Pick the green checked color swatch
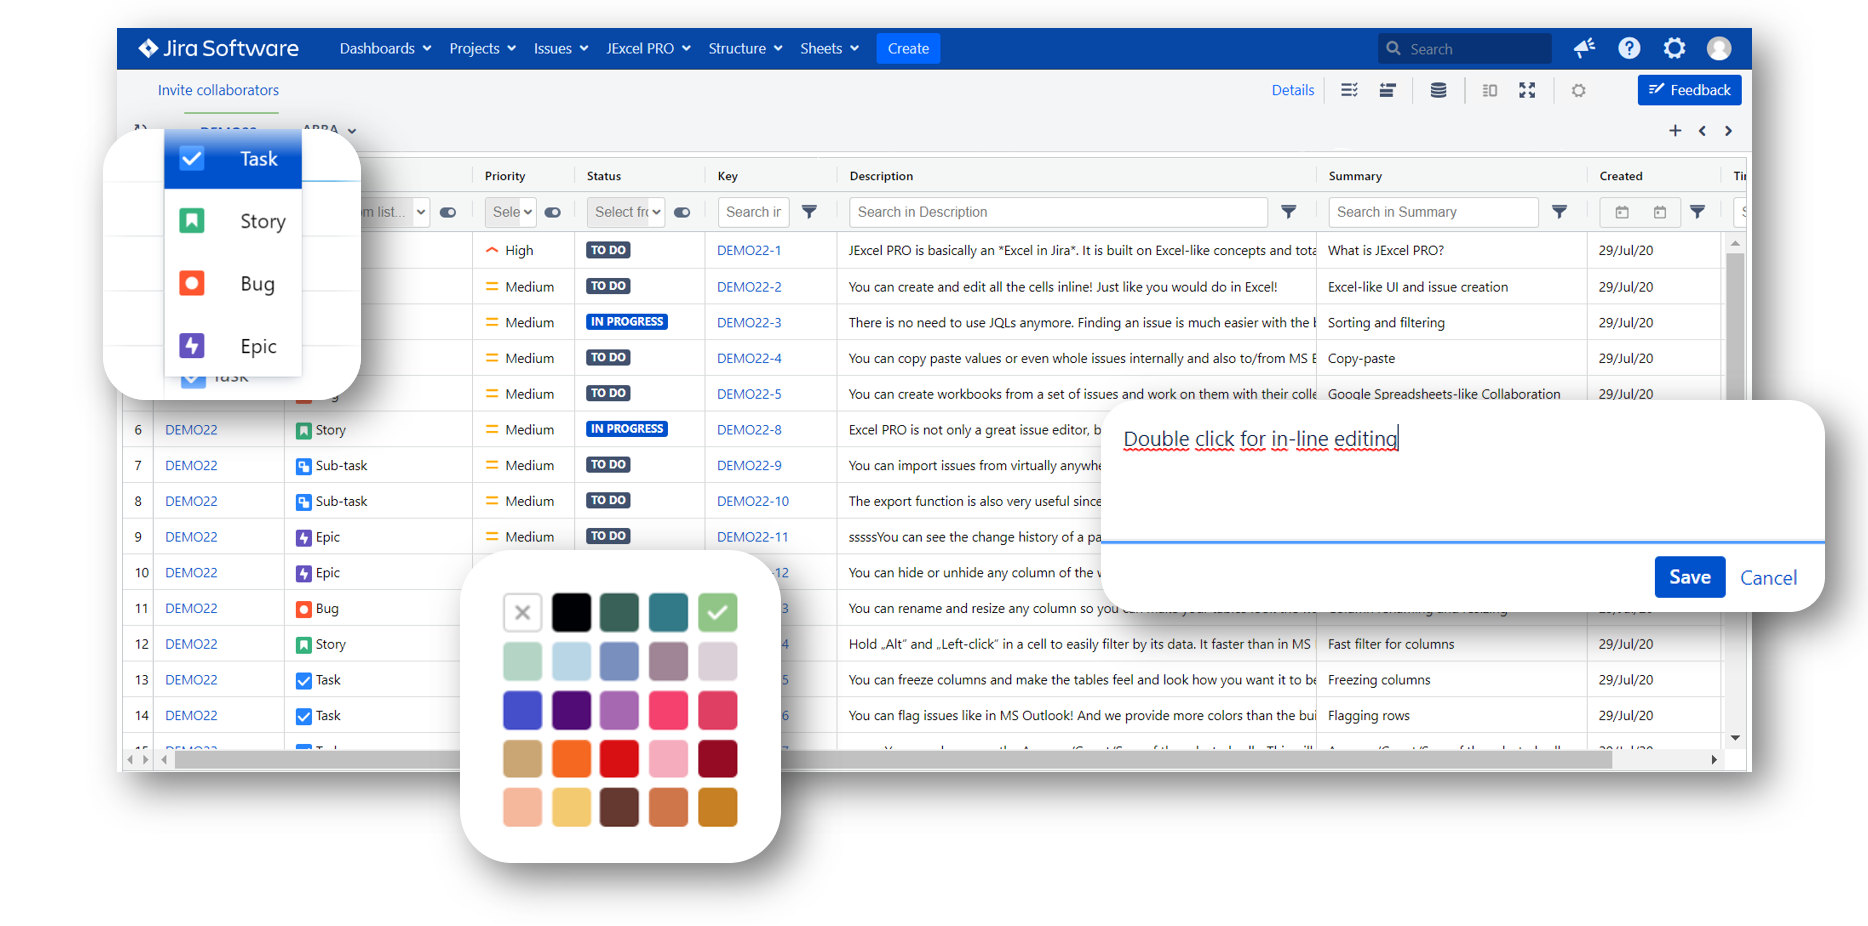Screen dimensions: 1868x926 click(x=718, y=613)
